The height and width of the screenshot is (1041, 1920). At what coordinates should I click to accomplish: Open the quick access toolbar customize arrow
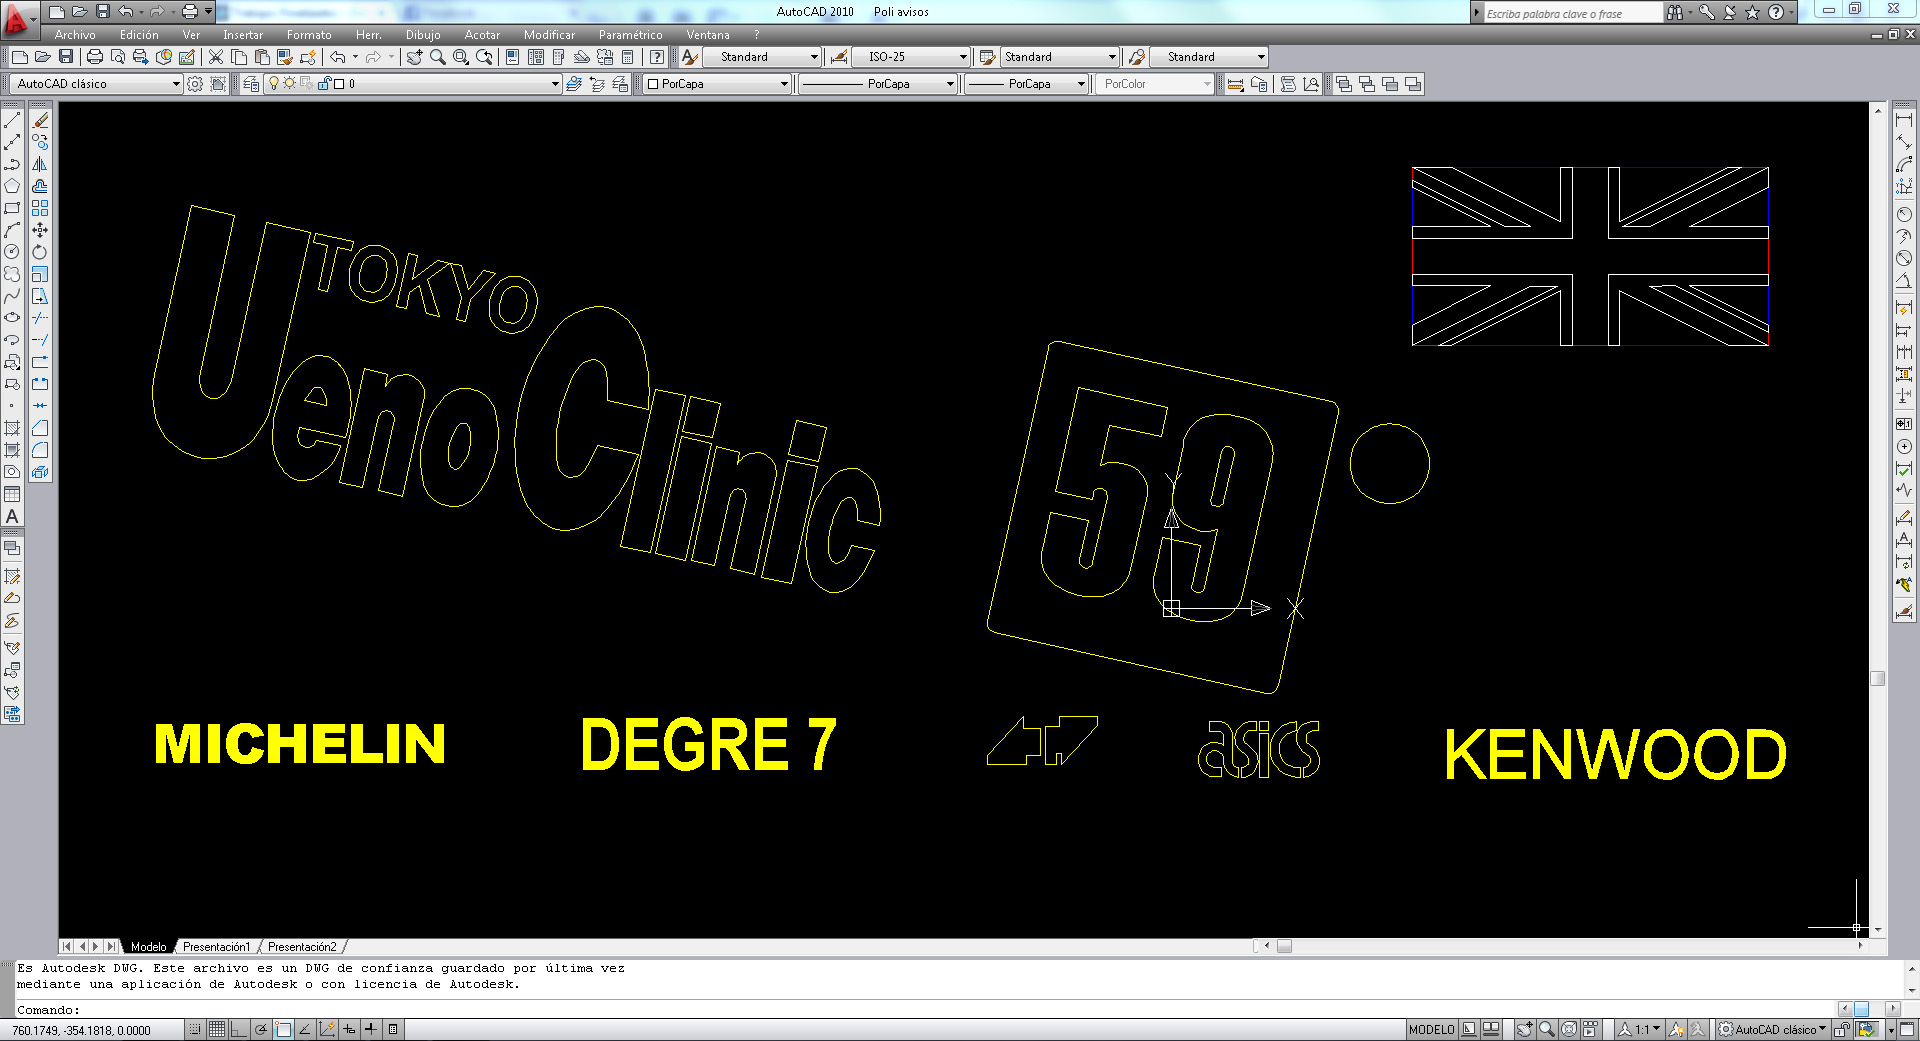208,12
